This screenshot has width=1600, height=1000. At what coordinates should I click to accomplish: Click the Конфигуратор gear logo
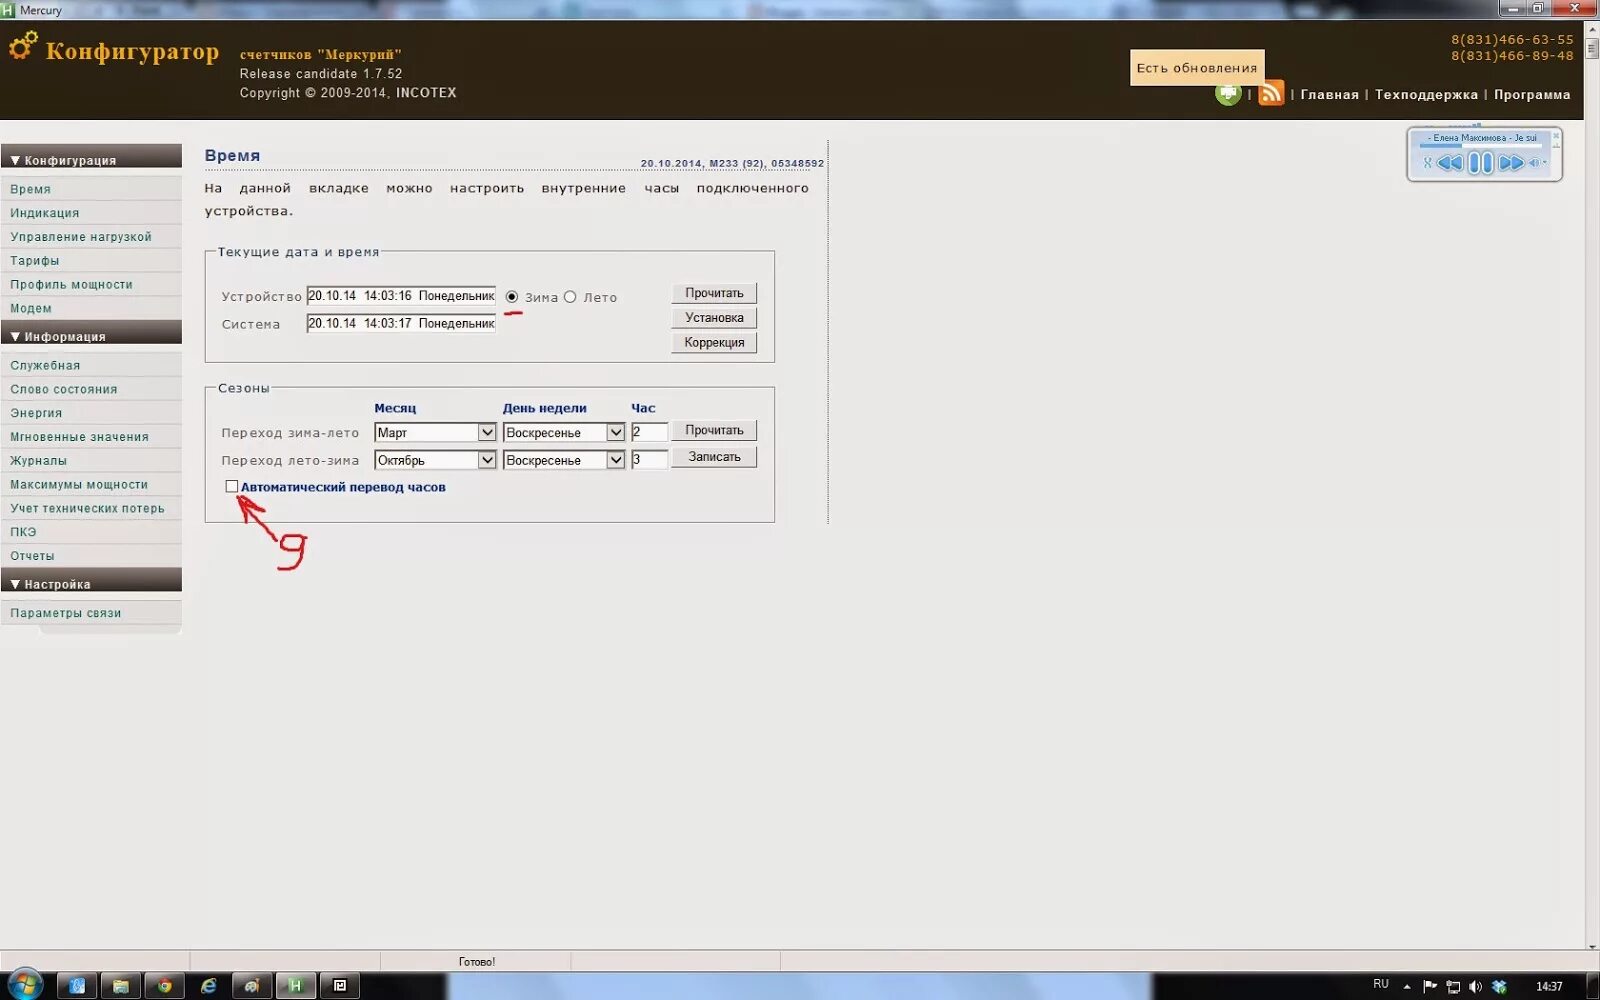(x=23, y=46)
